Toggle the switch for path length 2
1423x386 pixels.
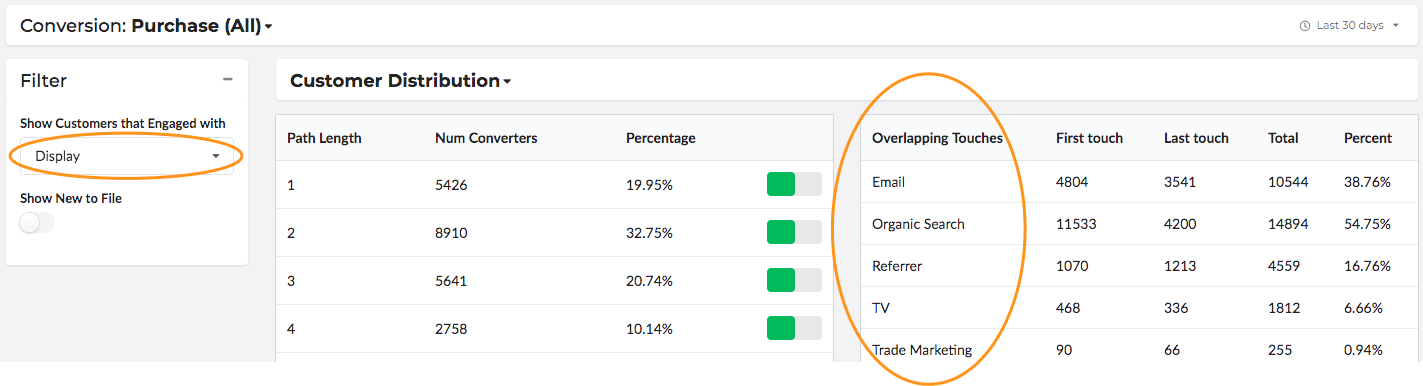(794, 233)
